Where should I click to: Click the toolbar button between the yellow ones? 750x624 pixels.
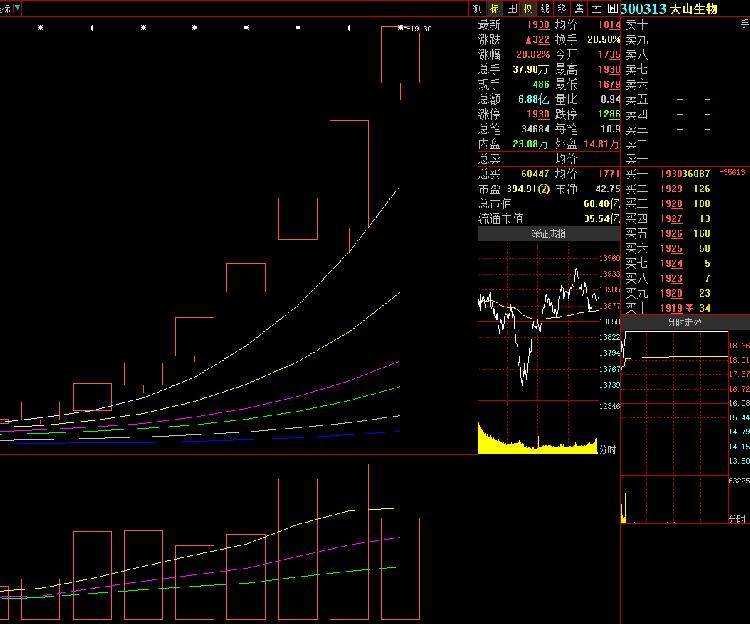point(512,8)
